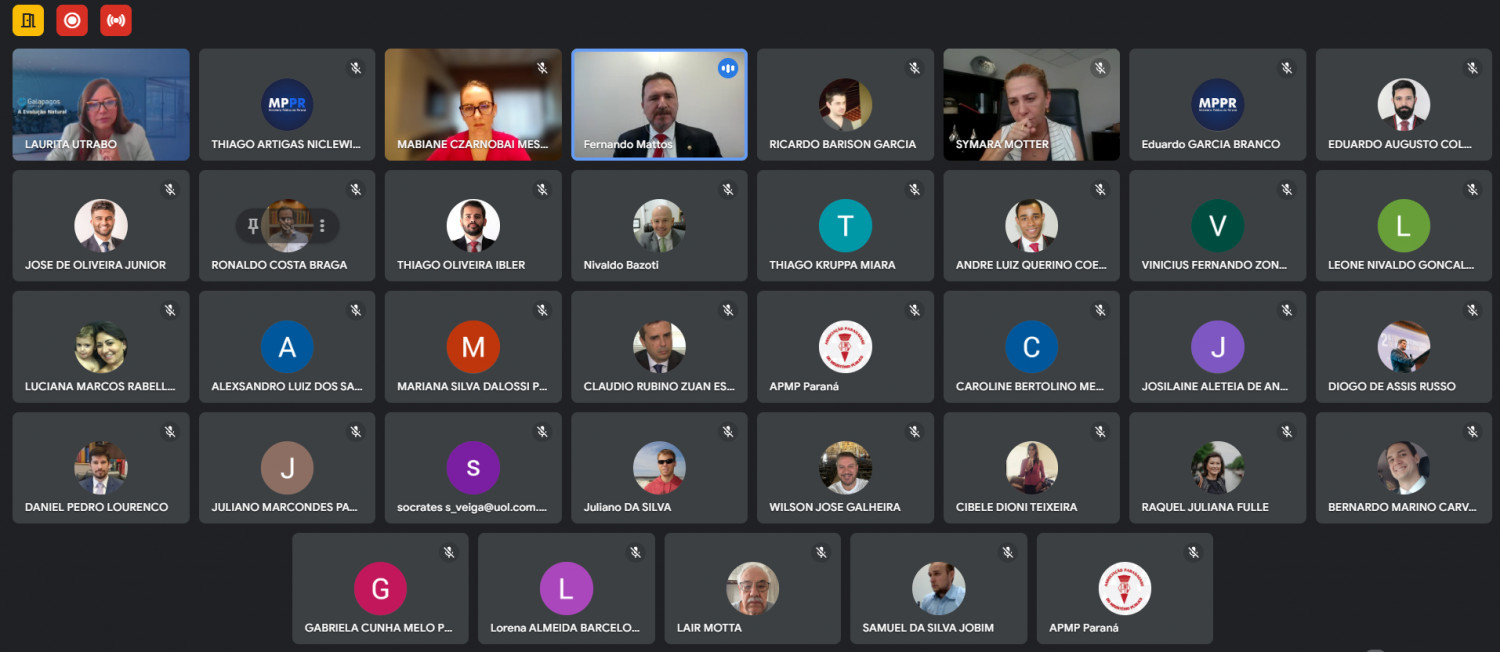This screenshot has height=652, width=1500.
Task: Click the red live broadcast icon
Action: pos(116,20)
